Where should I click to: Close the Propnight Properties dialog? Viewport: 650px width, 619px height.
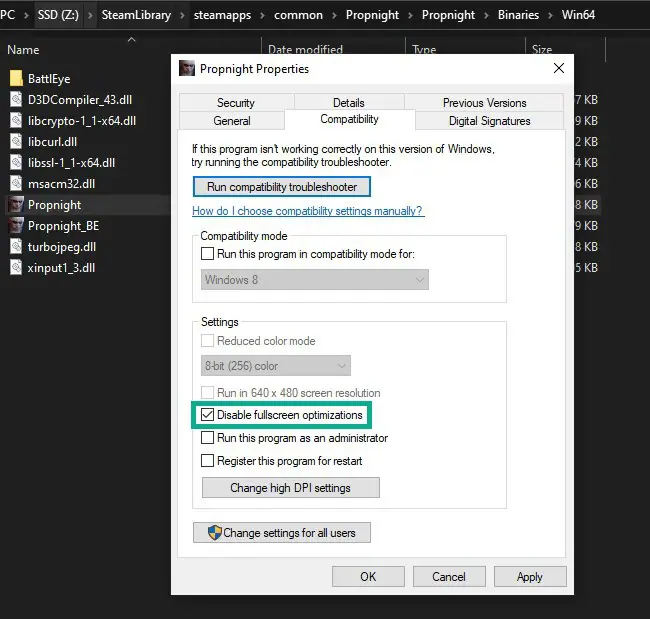point(559,68)
